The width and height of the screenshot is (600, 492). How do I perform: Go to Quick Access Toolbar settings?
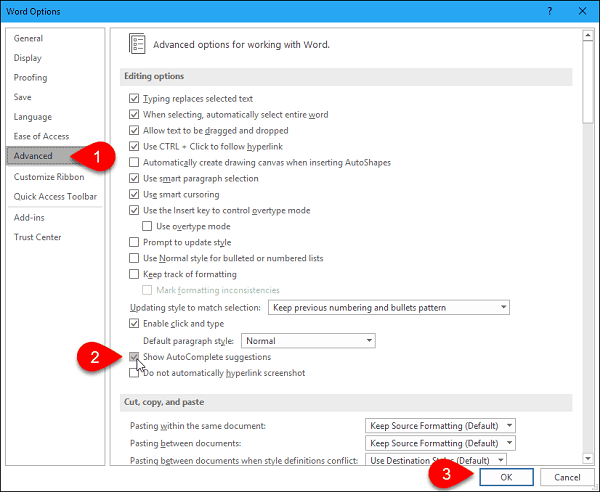point(57,196)
